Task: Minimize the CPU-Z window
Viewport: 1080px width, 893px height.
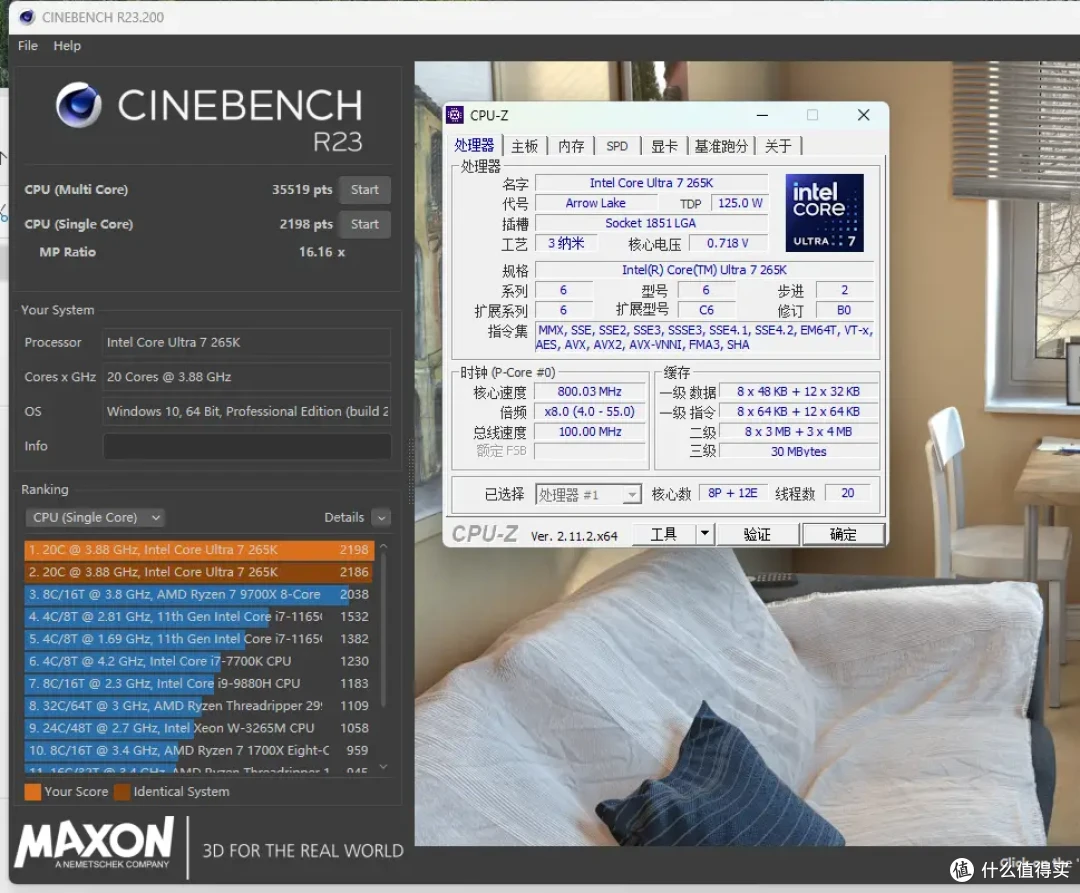Action: [x=762, y=115]
